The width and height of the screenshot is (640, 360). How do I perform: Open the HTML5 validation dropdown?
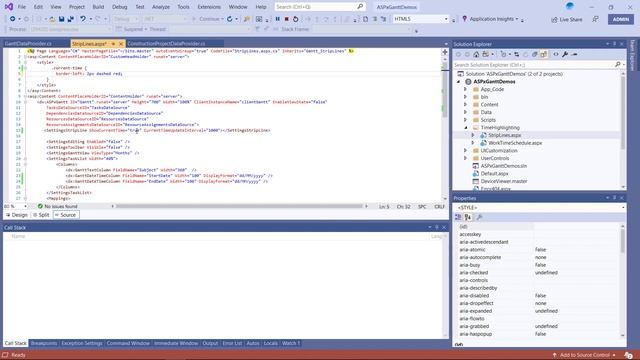(446, 19)
